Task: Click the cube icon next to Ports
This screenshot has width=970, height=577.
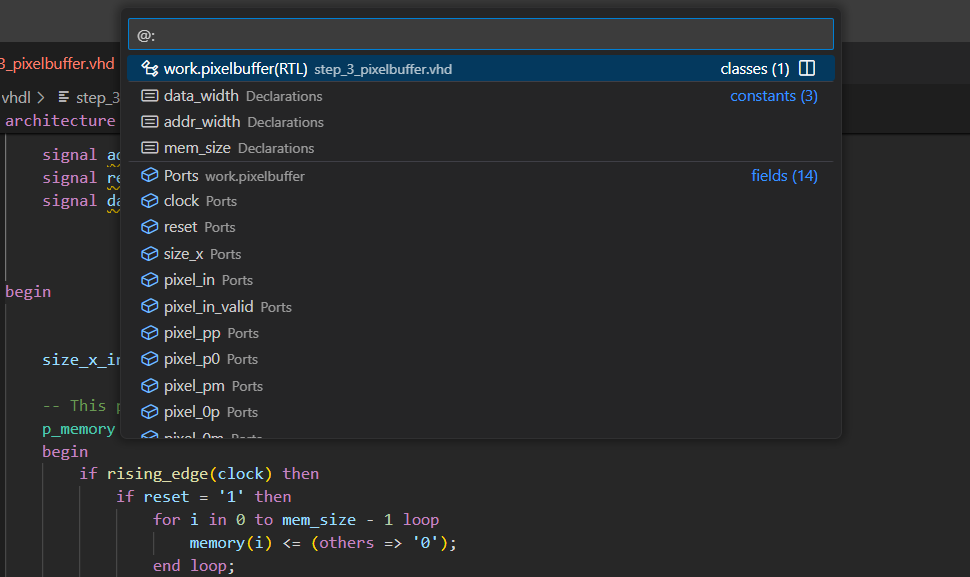Action: (150, 176)
